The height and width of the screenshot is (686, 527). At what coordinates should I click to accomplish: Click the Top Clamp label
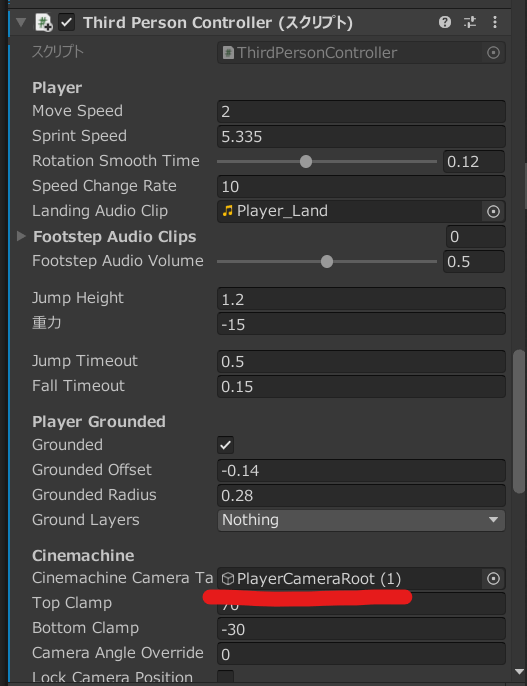tap(72, 603)
